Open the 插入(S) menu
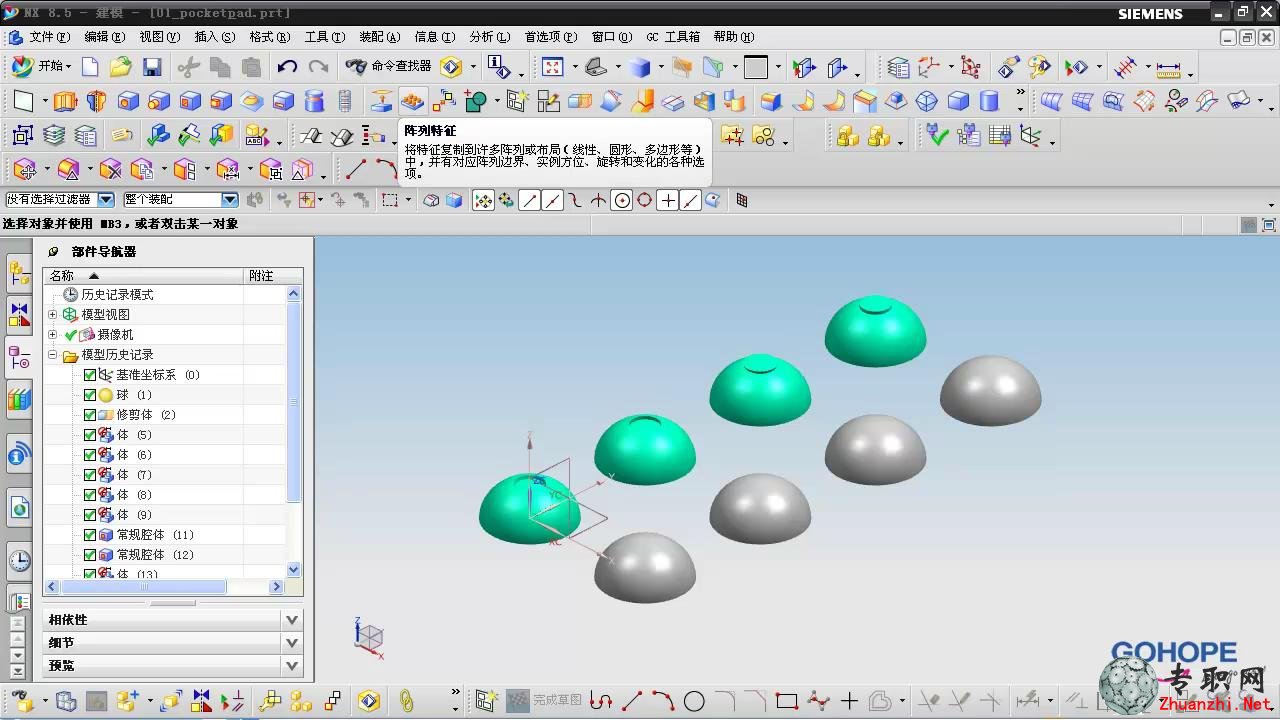 tap(215, 37)
